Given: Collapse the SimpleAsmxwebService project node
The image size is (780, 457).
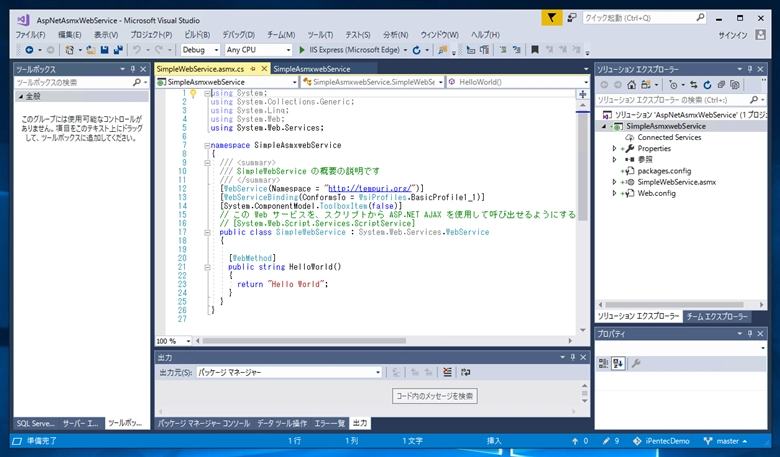Looking at the screenshot, I should (x=604, y=126).
